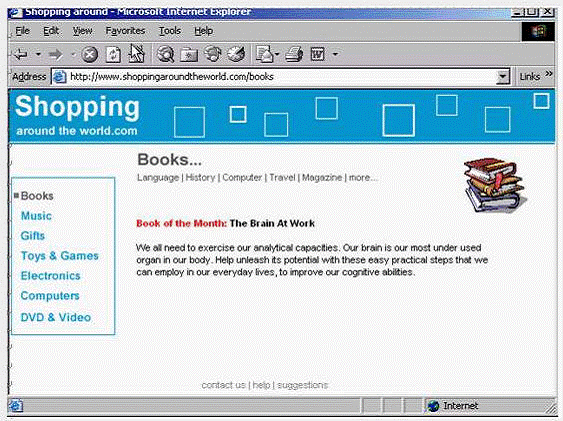Viewport: 563px width, 421px height.
Task: Open the Tools menu
Action: pyautogui.click(x=170, y=31)
